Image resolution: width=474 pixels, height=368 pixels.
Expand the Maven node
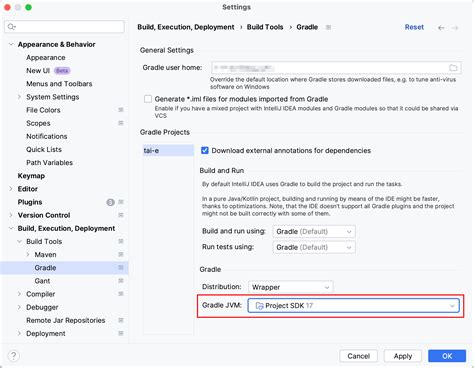point(28,255)
